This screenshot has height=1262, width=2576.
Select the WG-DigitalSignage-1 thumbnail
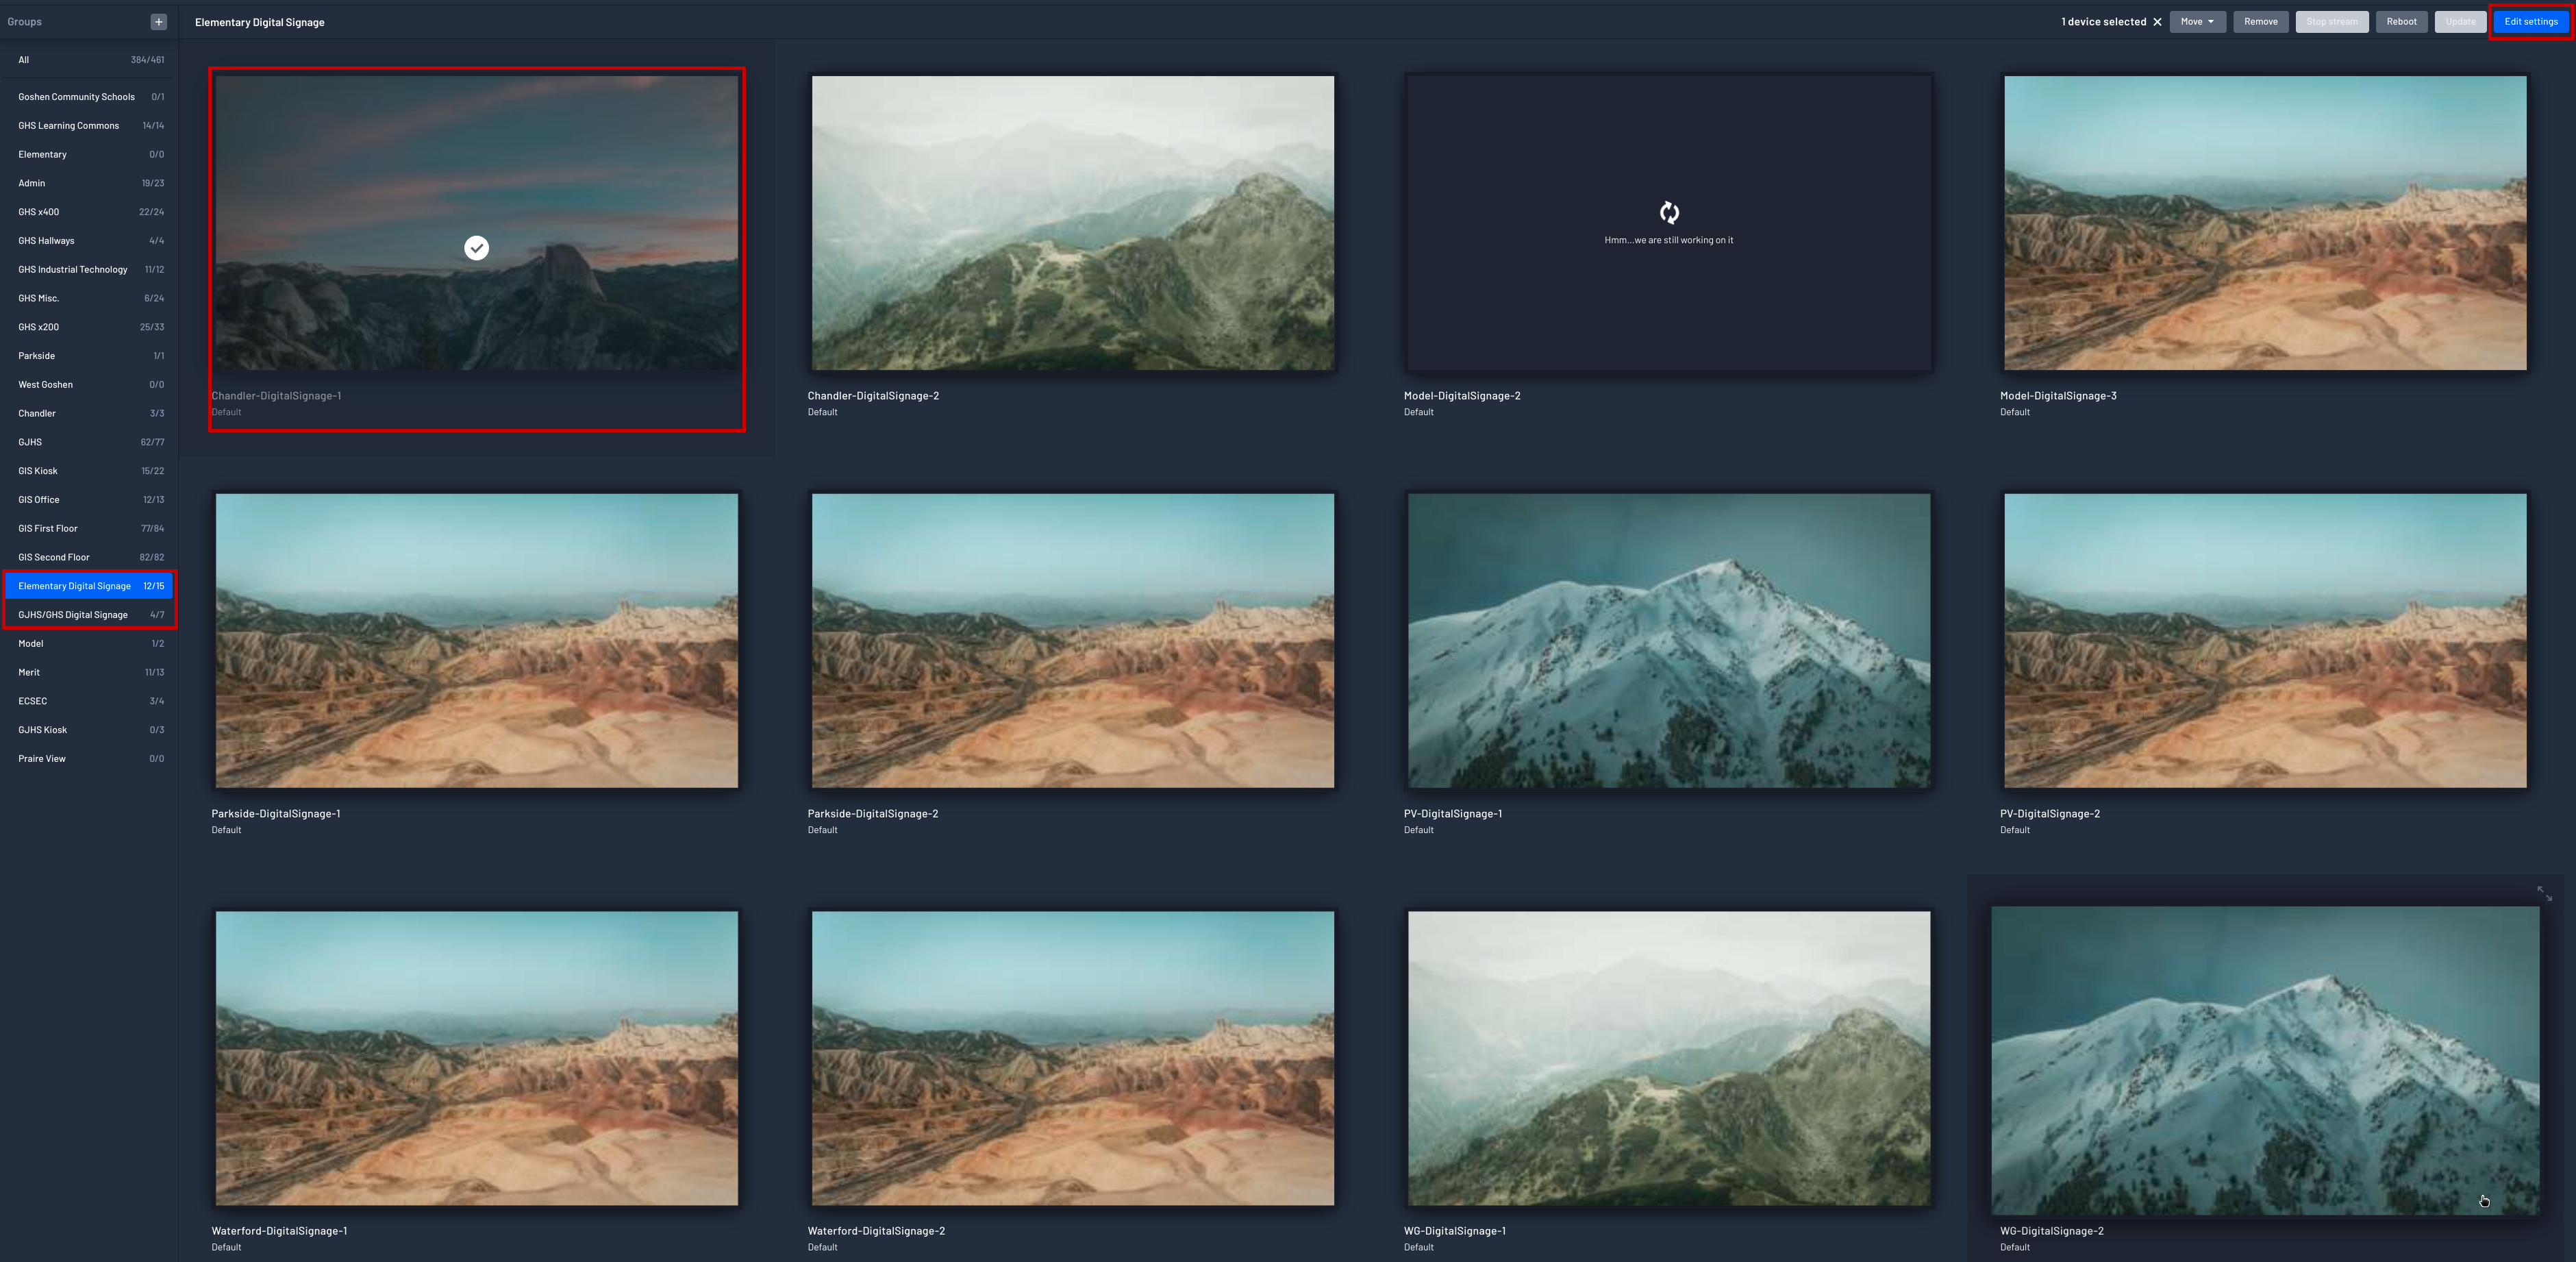pos(1668,1057)
